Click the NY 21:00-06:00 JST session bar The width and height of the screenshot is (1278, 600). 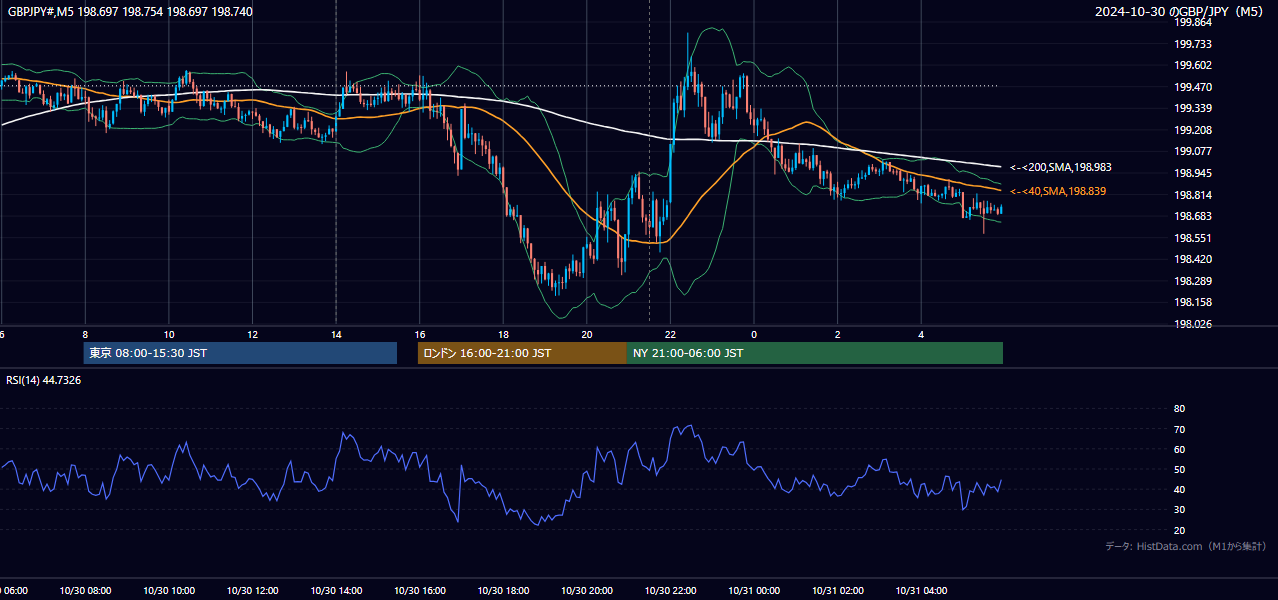[815, 353]
